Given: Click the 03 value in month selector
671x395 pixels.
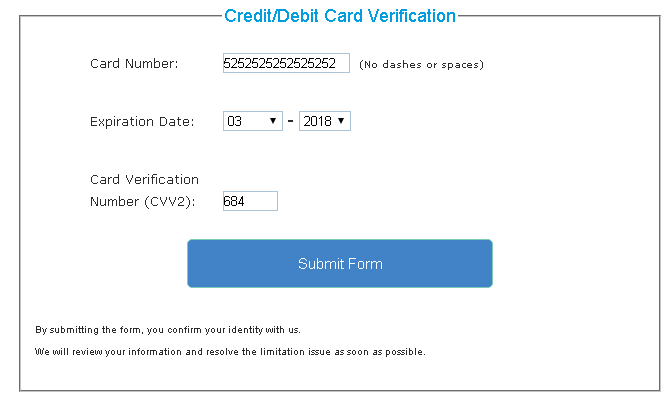Looking at the screenshot, I should pos(235,121).
